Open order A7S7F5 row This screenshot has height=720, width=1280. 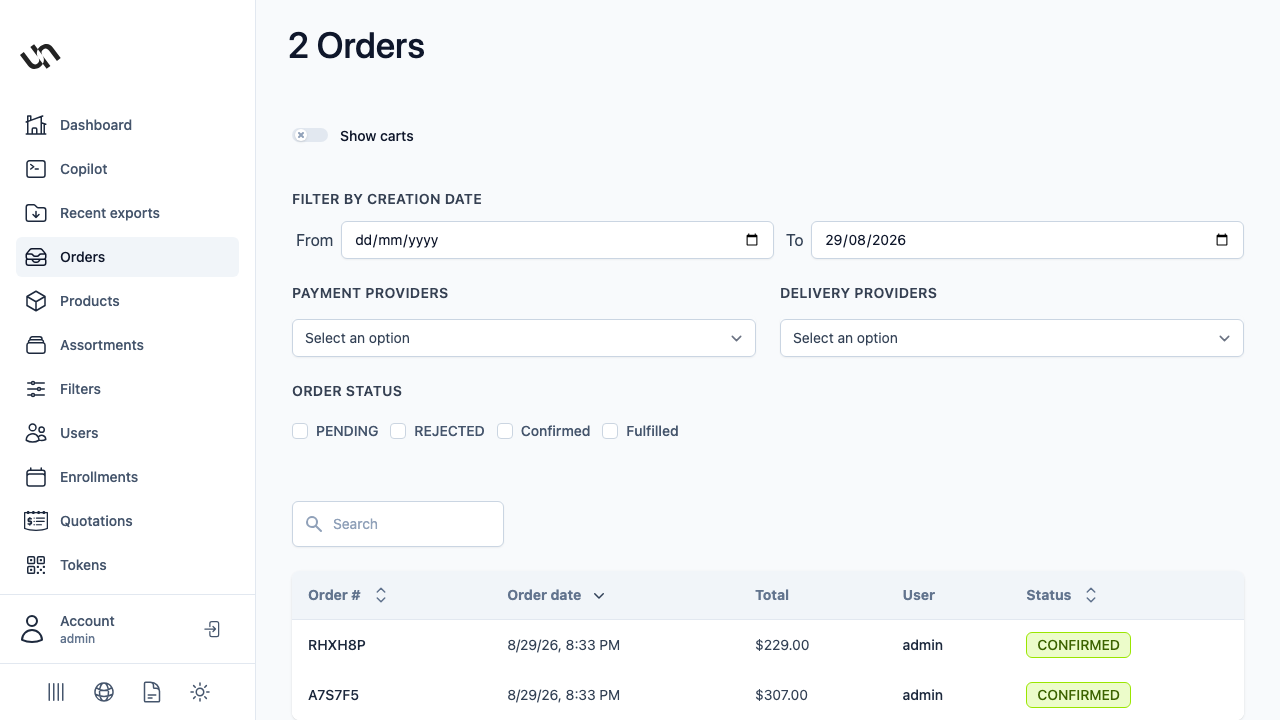coord(768,695)
